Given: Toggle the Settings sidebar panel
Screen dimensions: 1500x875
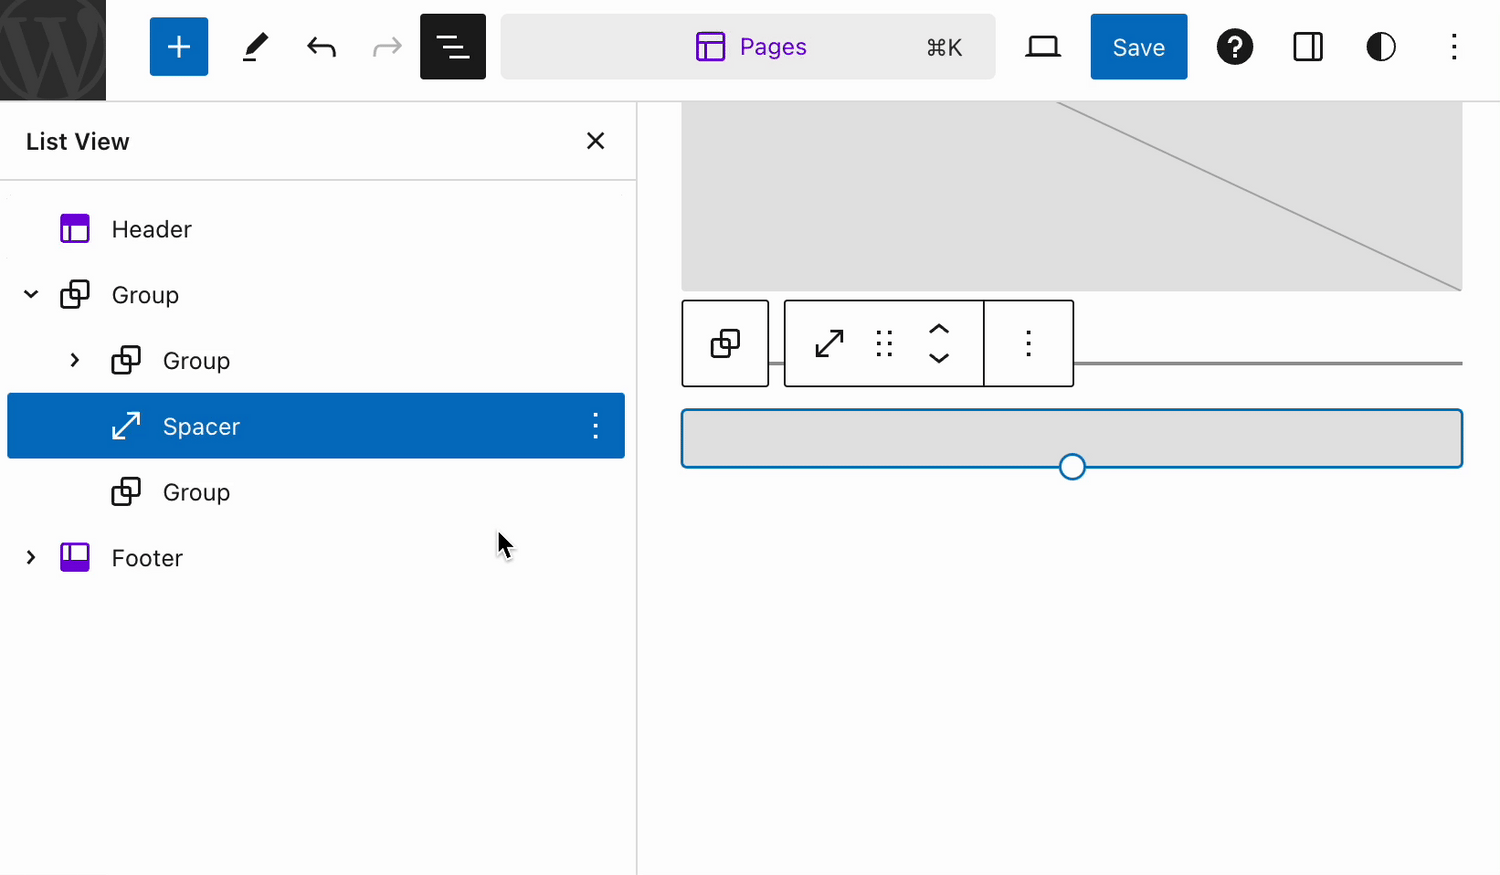Looking at the screenshot, I should (1307, 47).
